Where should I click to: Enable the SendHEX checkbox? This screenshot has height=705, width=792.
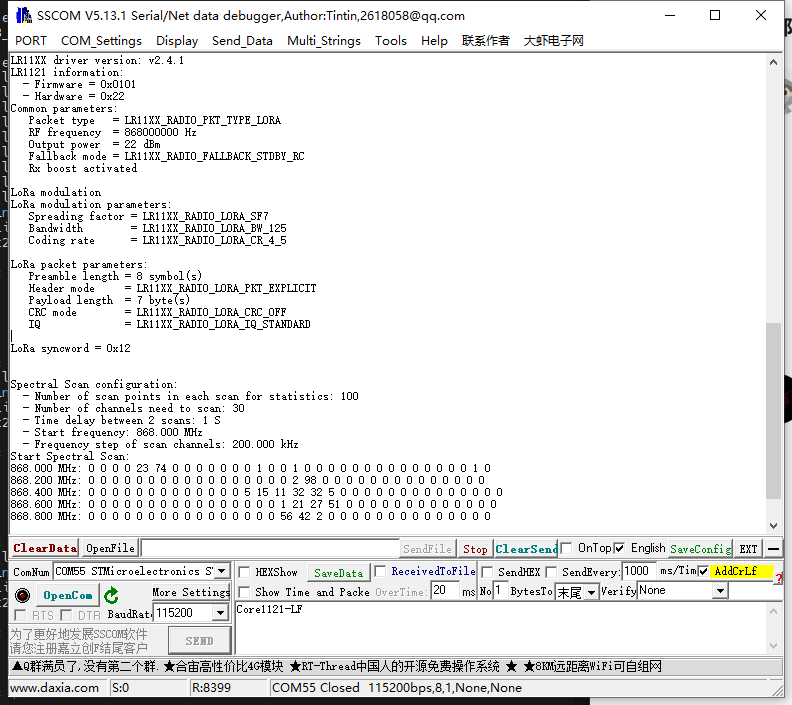(x=487, y=572)
